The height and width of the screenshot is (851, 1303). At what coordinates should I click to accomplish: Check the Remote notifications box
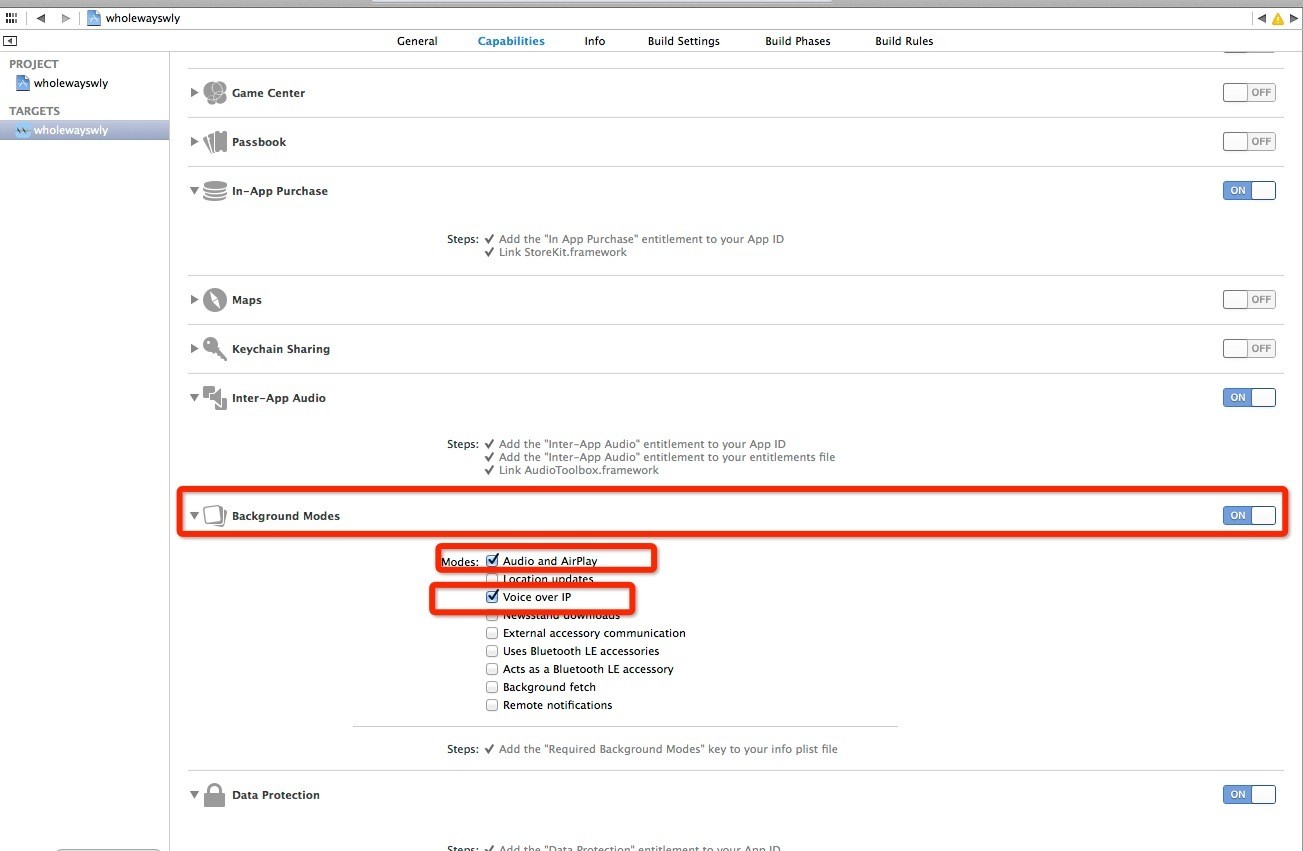tap(492, 705)
